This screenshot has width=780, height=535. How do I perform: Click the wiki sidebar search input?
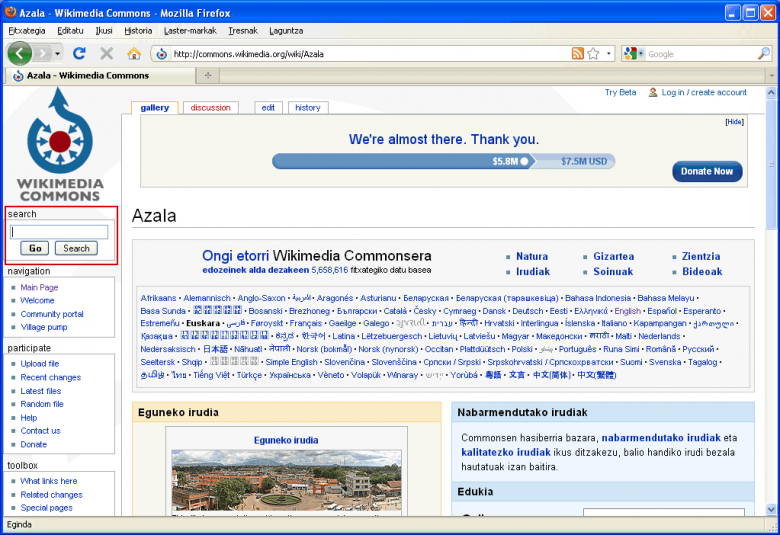point(59,232)
